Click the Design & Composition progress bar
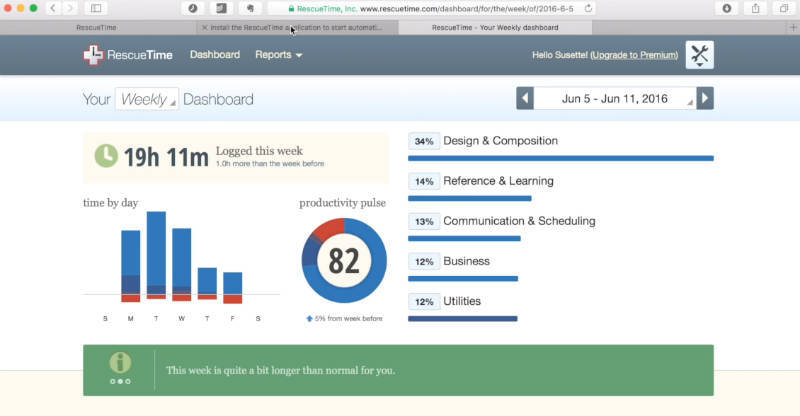 point(561,159)
